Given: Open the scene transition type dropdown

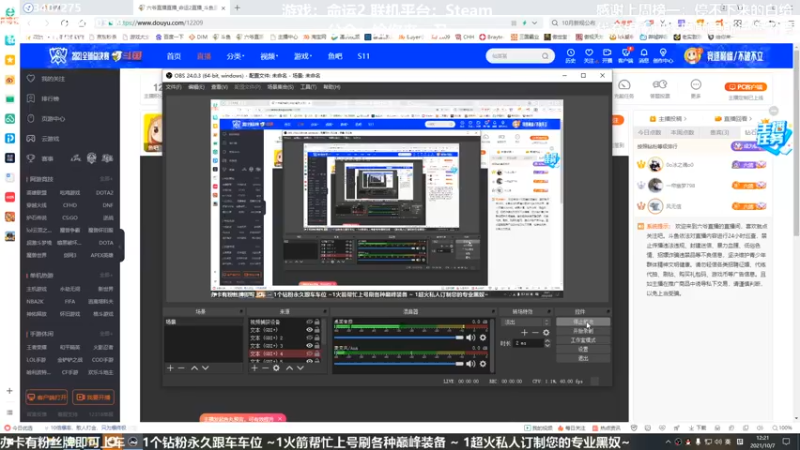Looking at the screenshot, I should 525,322.
